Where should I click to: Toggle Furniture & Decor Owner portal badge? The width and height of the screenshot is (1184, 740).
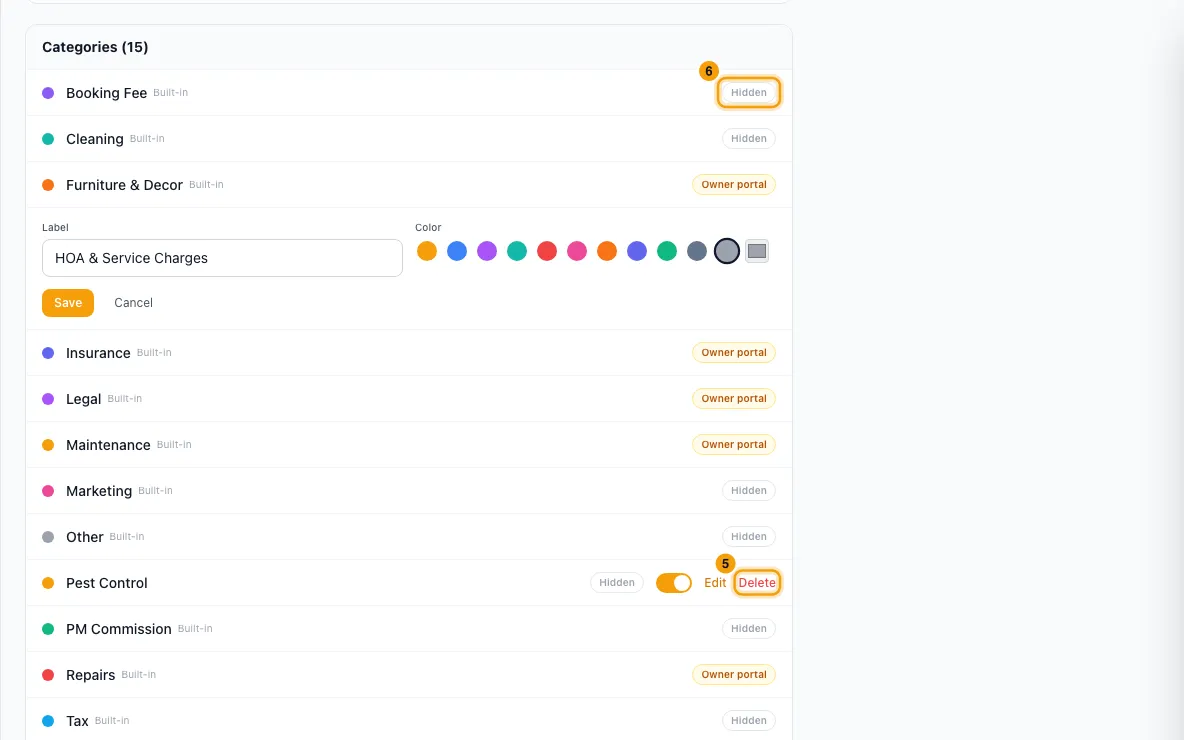click(x=734, y=185)
